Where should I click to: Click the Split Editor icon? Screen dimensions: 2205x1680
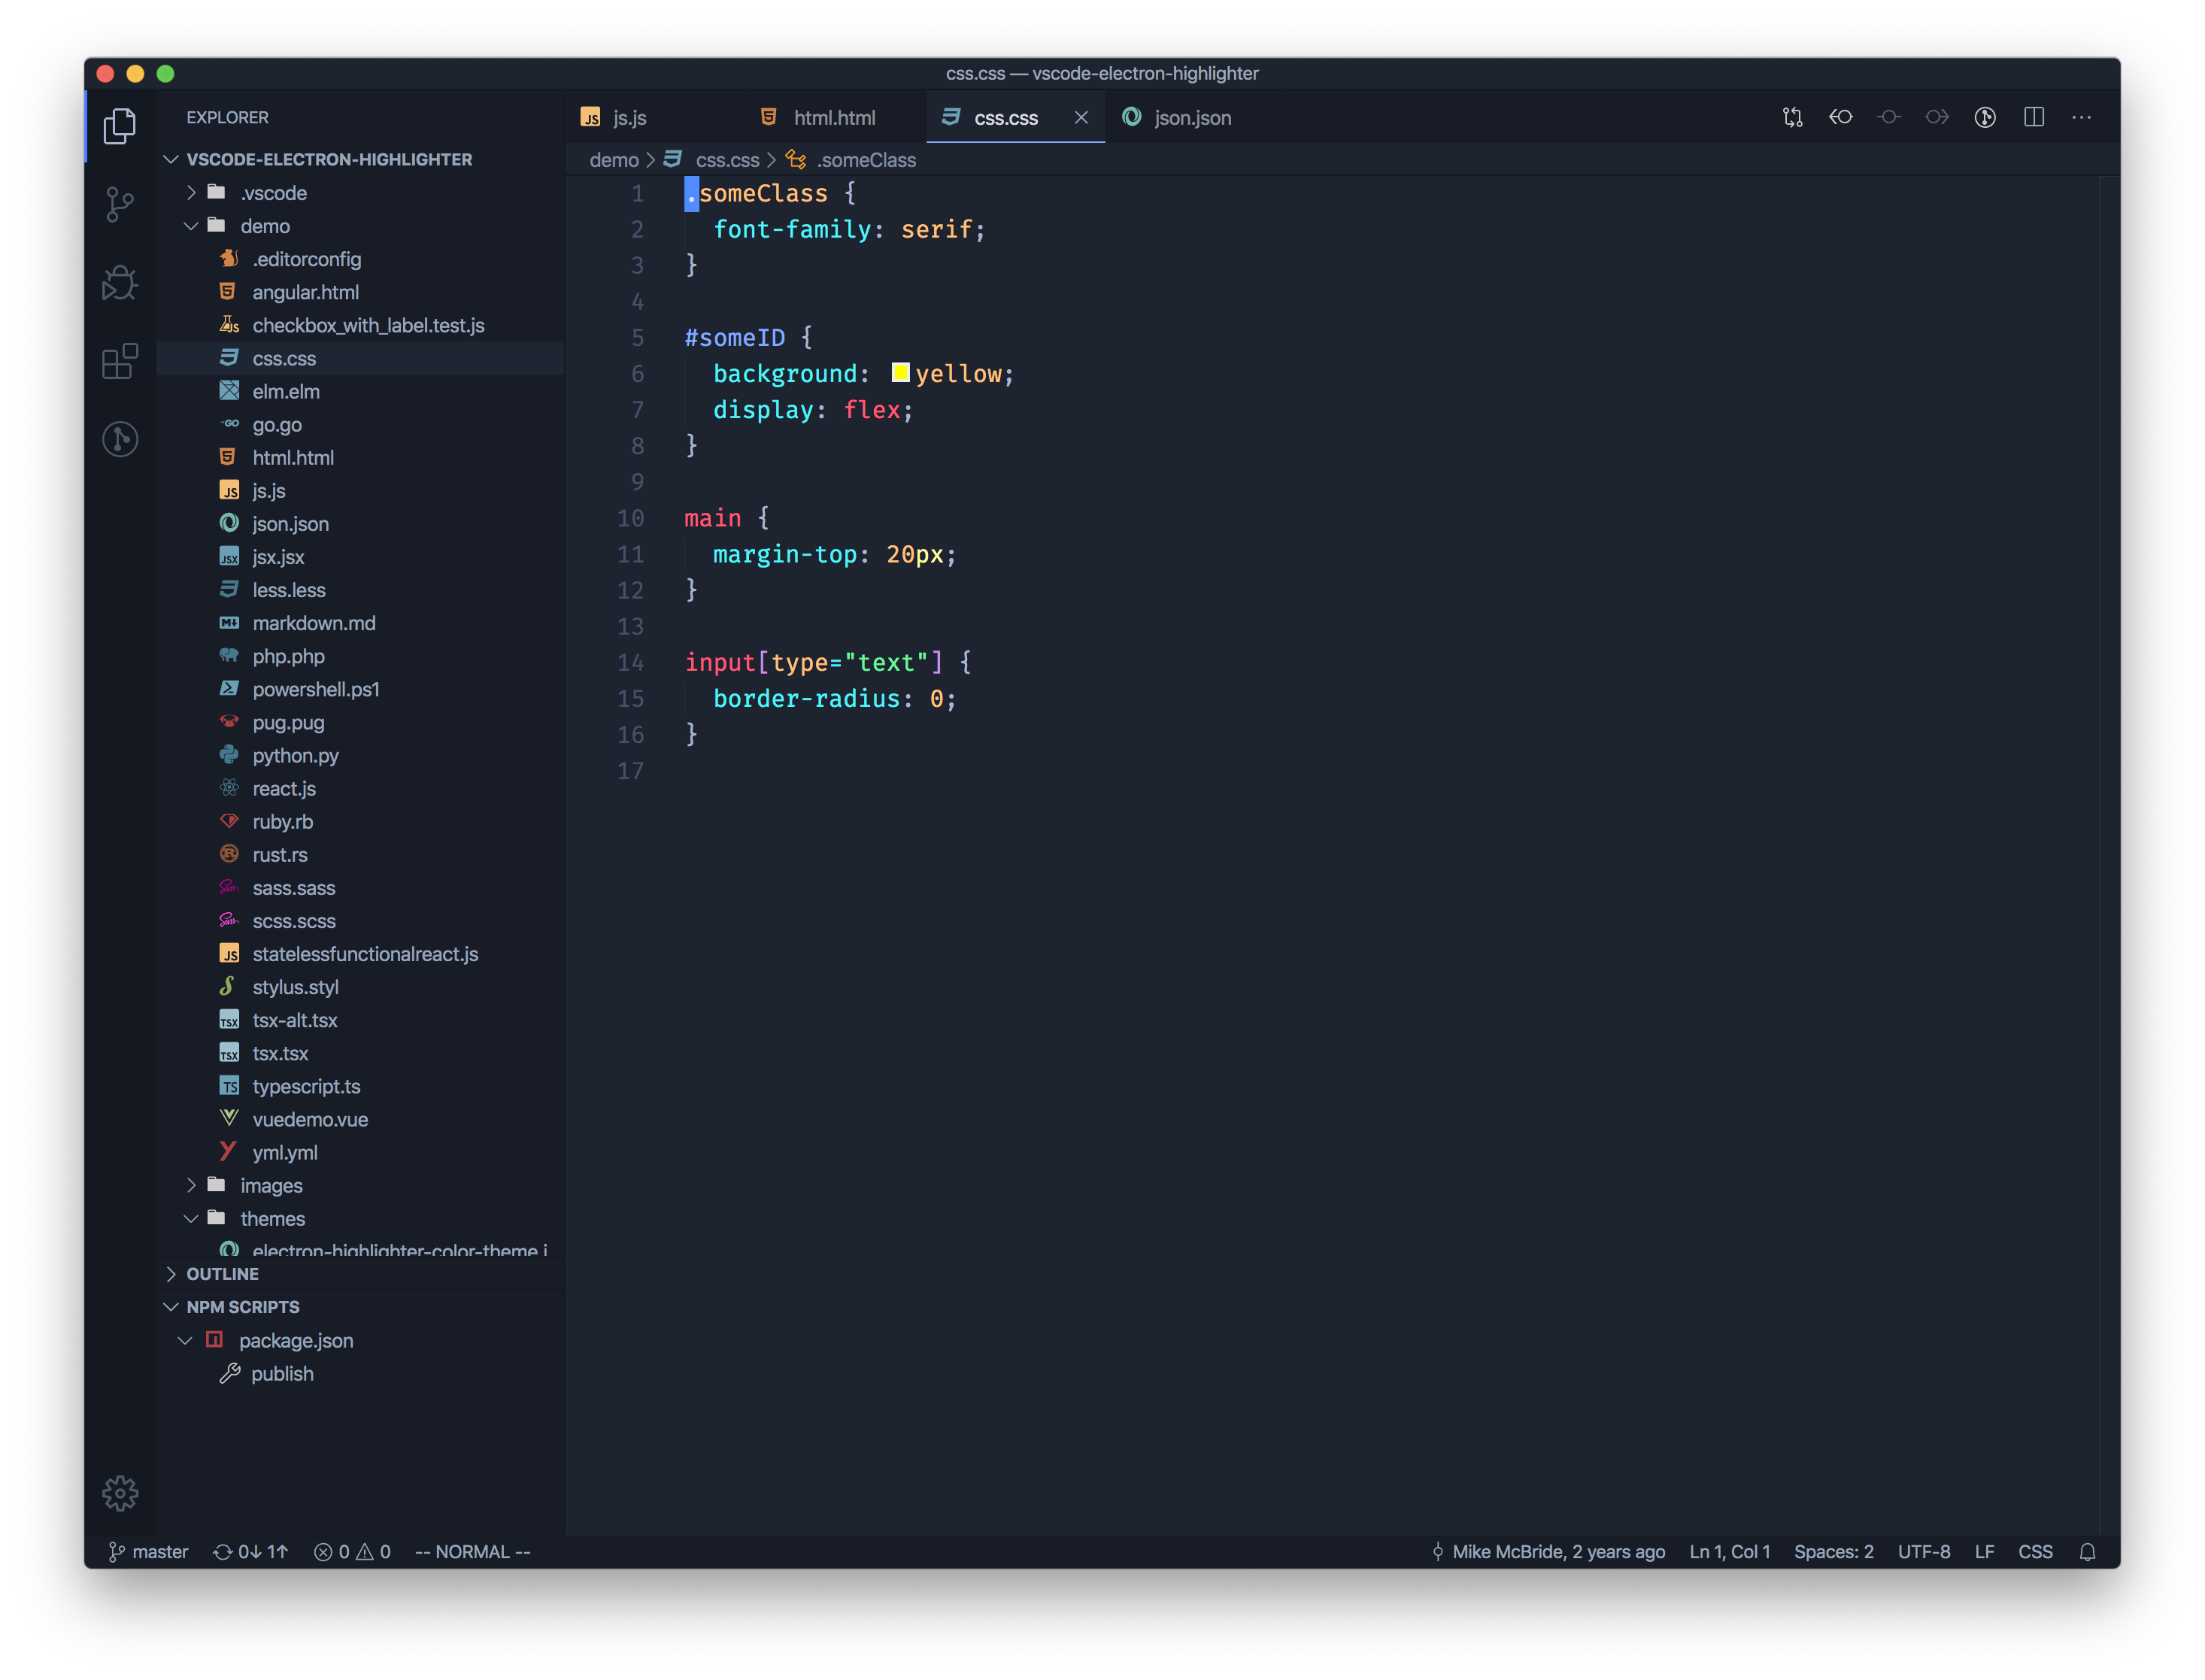(x=2033, y=117)
